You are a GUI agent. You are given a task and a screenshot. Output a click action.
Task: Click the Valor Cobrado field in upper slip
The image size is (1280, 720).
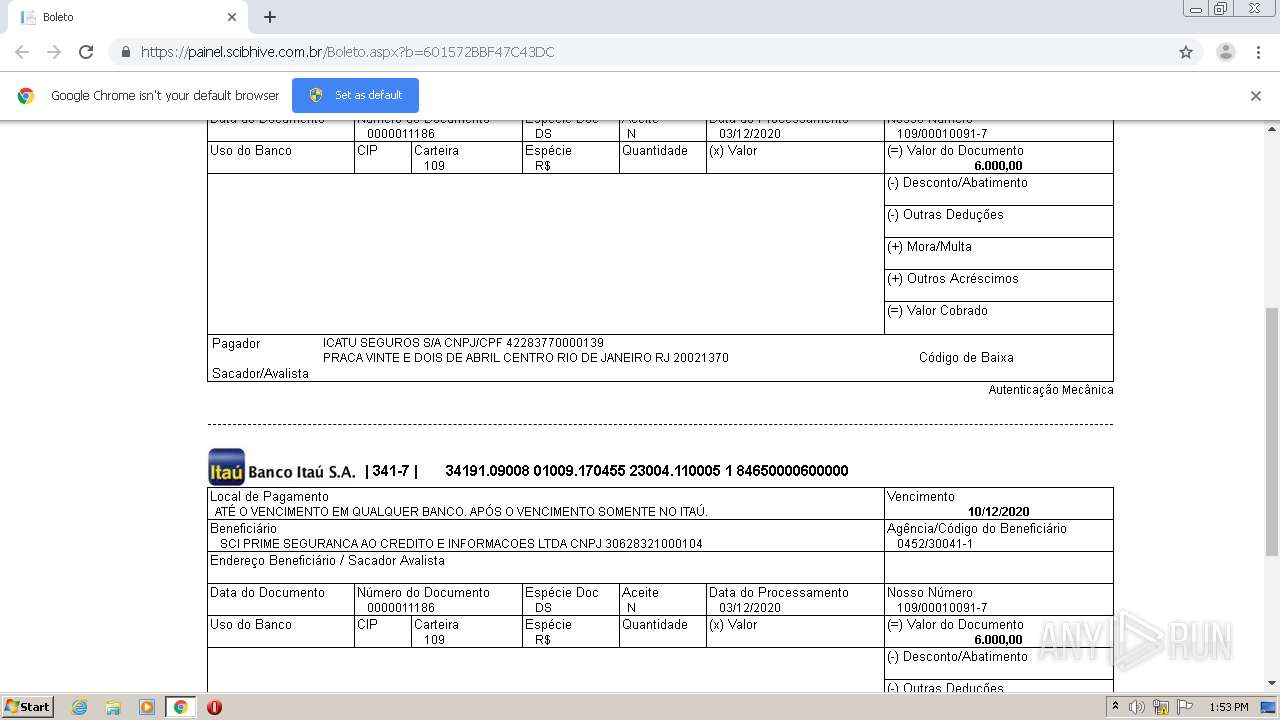(x=999, y=318)
